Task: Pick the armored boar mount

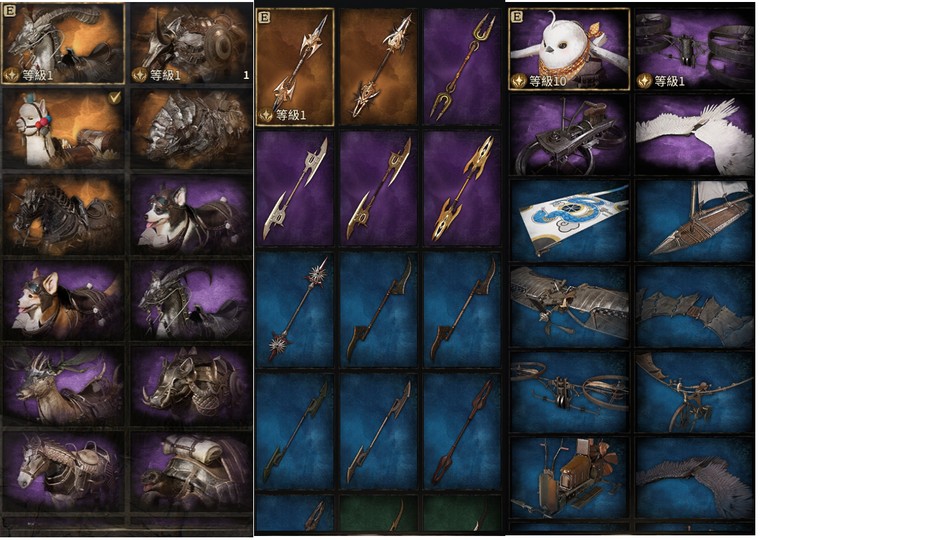Action: pyautogui.click(x=191, y=386)
